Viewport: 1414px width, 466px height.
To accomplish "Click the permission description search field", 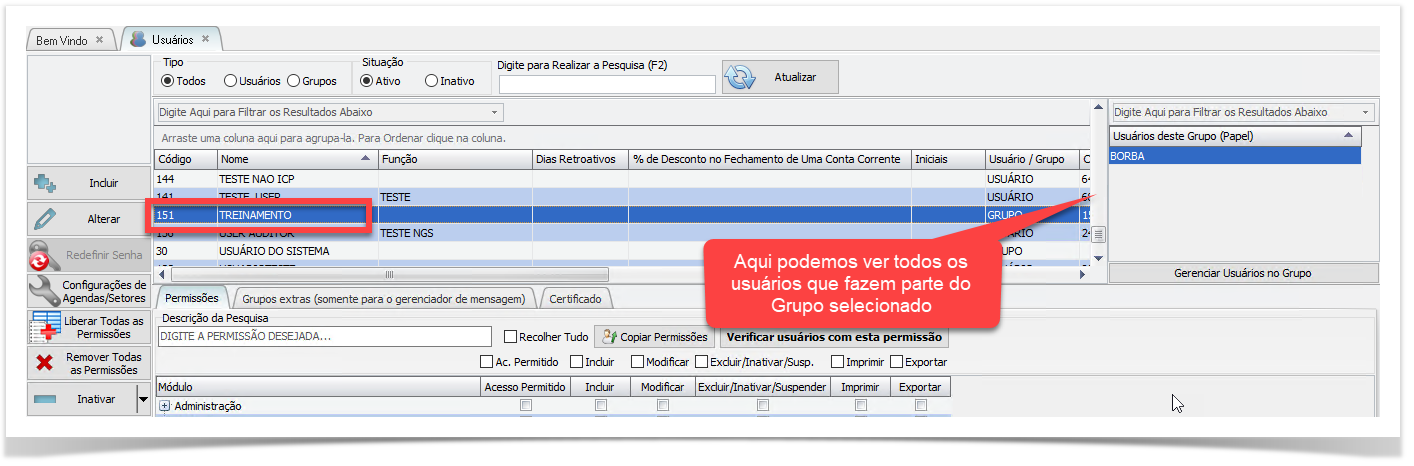I will click(325, 337).
